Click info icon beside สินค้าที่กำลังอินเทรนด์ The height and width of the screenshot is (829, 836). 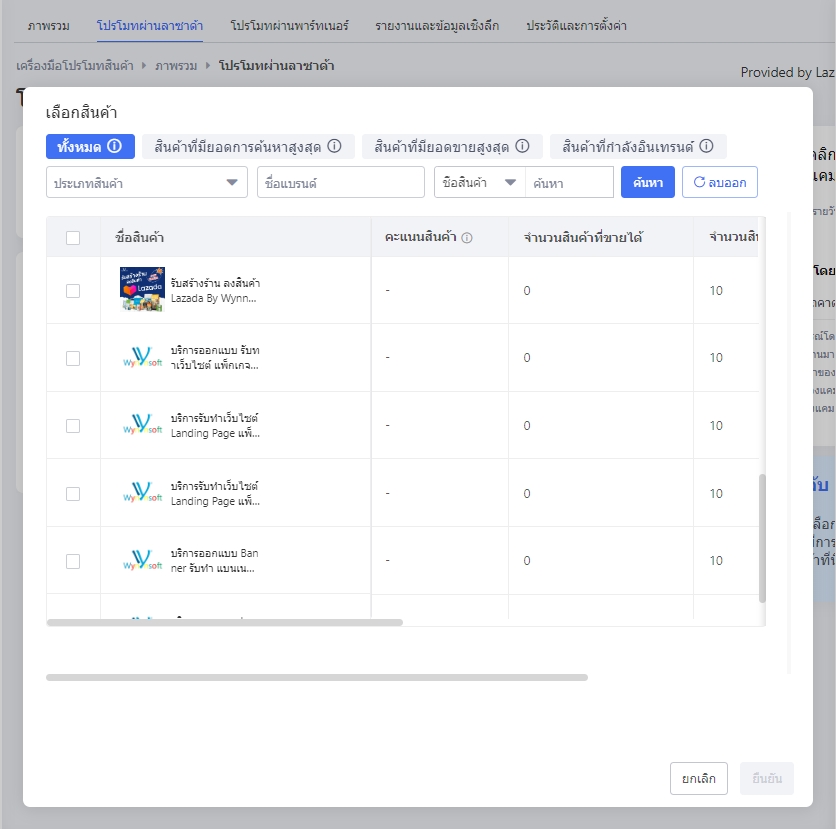click(x=706, y=146)
